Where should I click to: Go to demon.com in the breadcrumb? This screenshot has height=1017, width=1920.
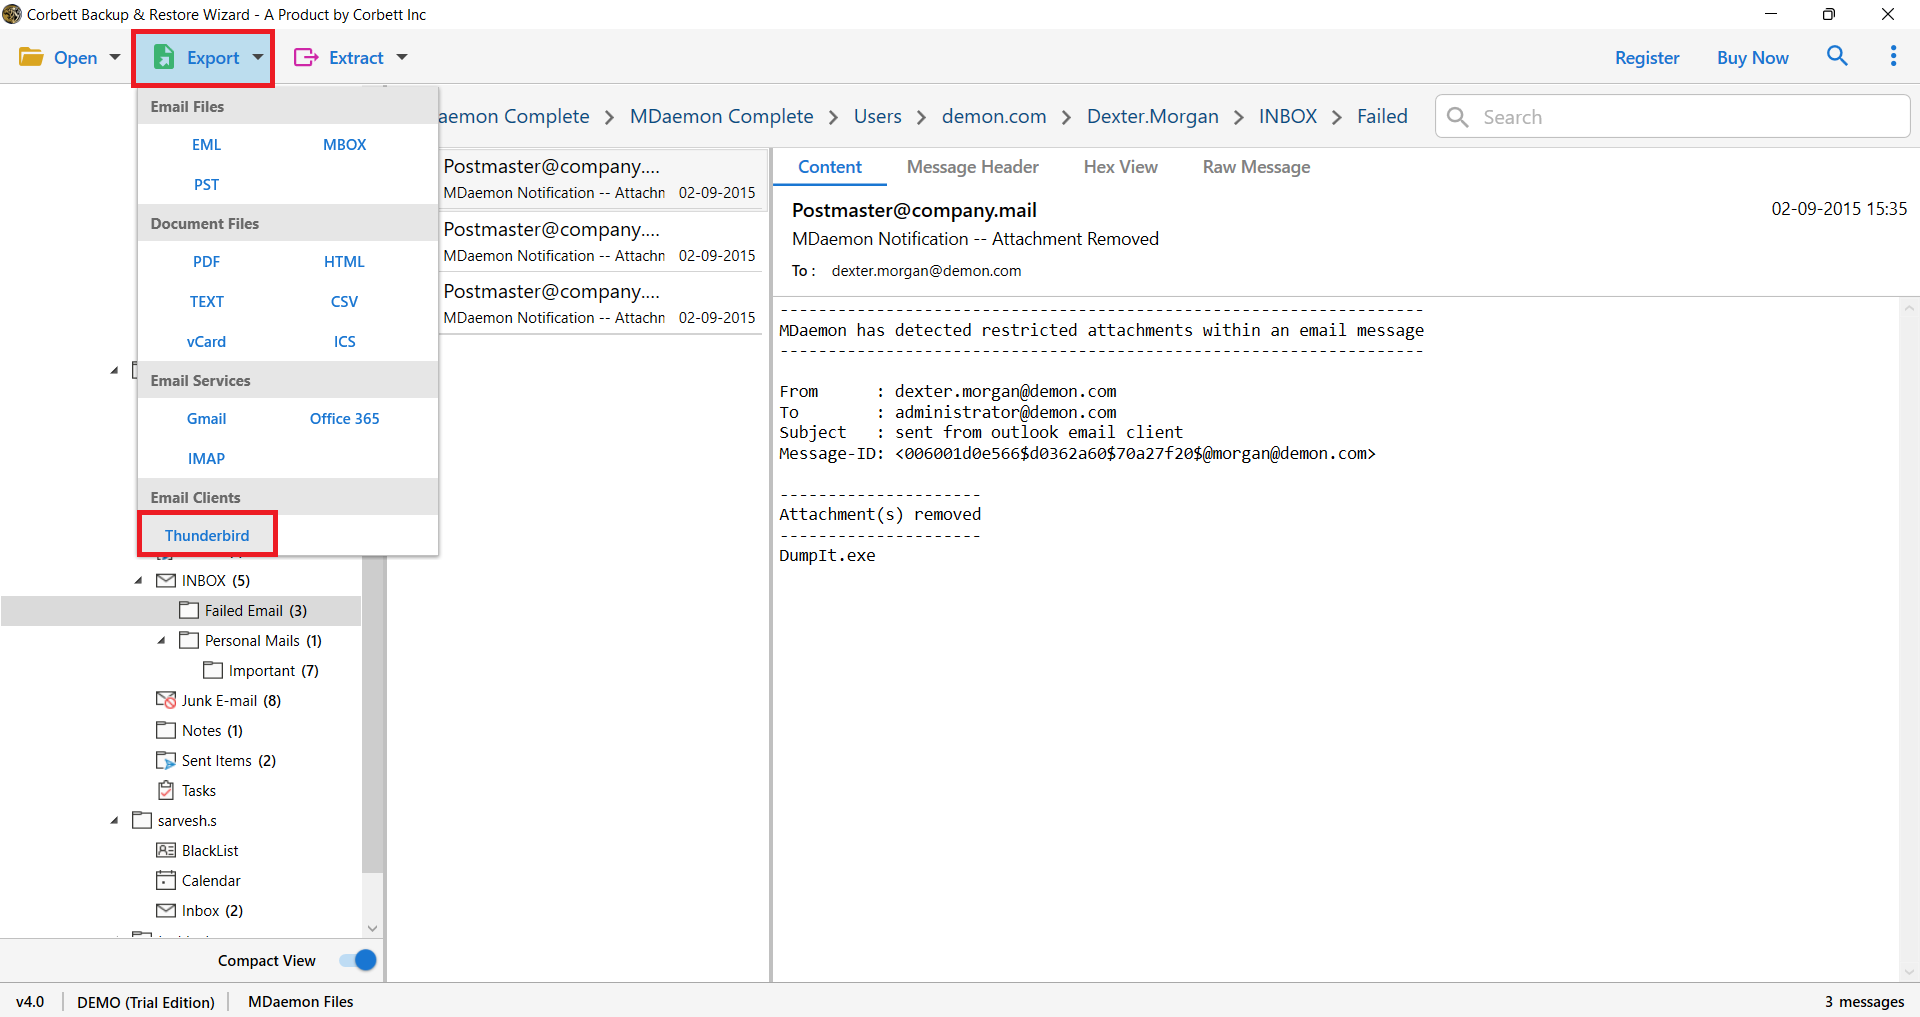pyautogui.click(x=993, y=116)
